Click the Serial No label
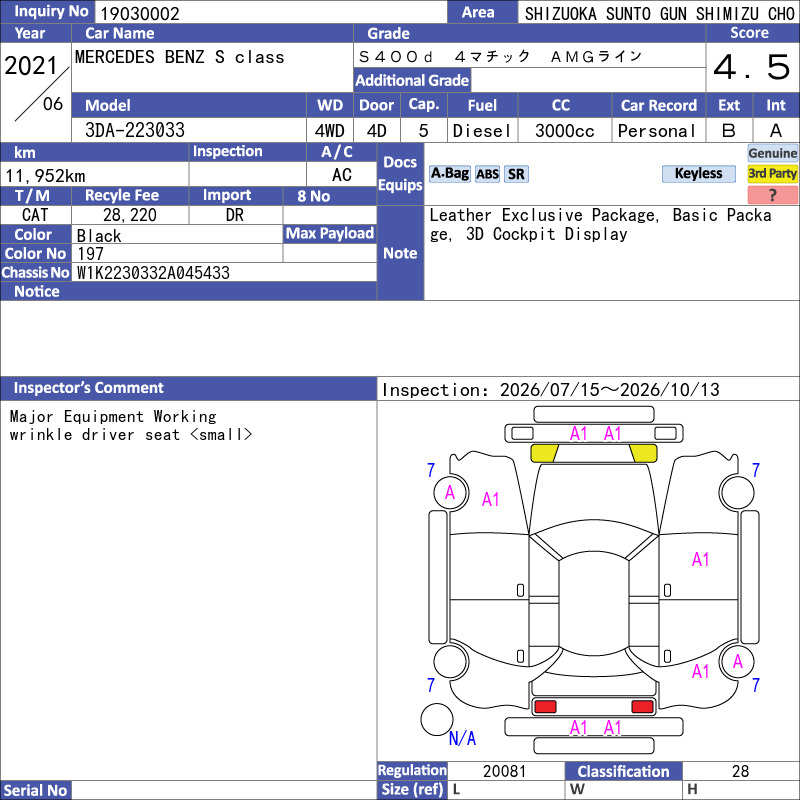The height and width of the screenshot is (800, 800). coord(35,790)
